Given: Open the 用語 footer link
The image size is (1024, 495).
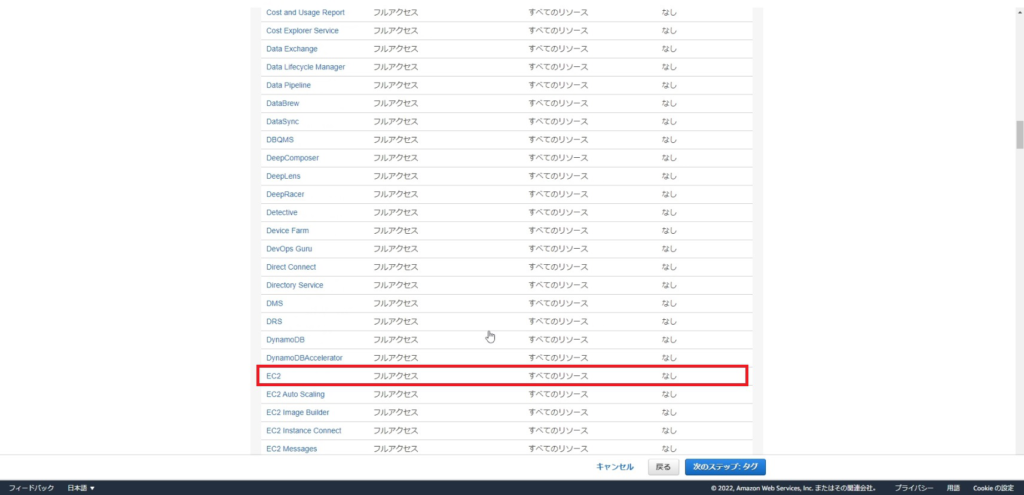Looking at the screenshot, I should coord(953,488).
